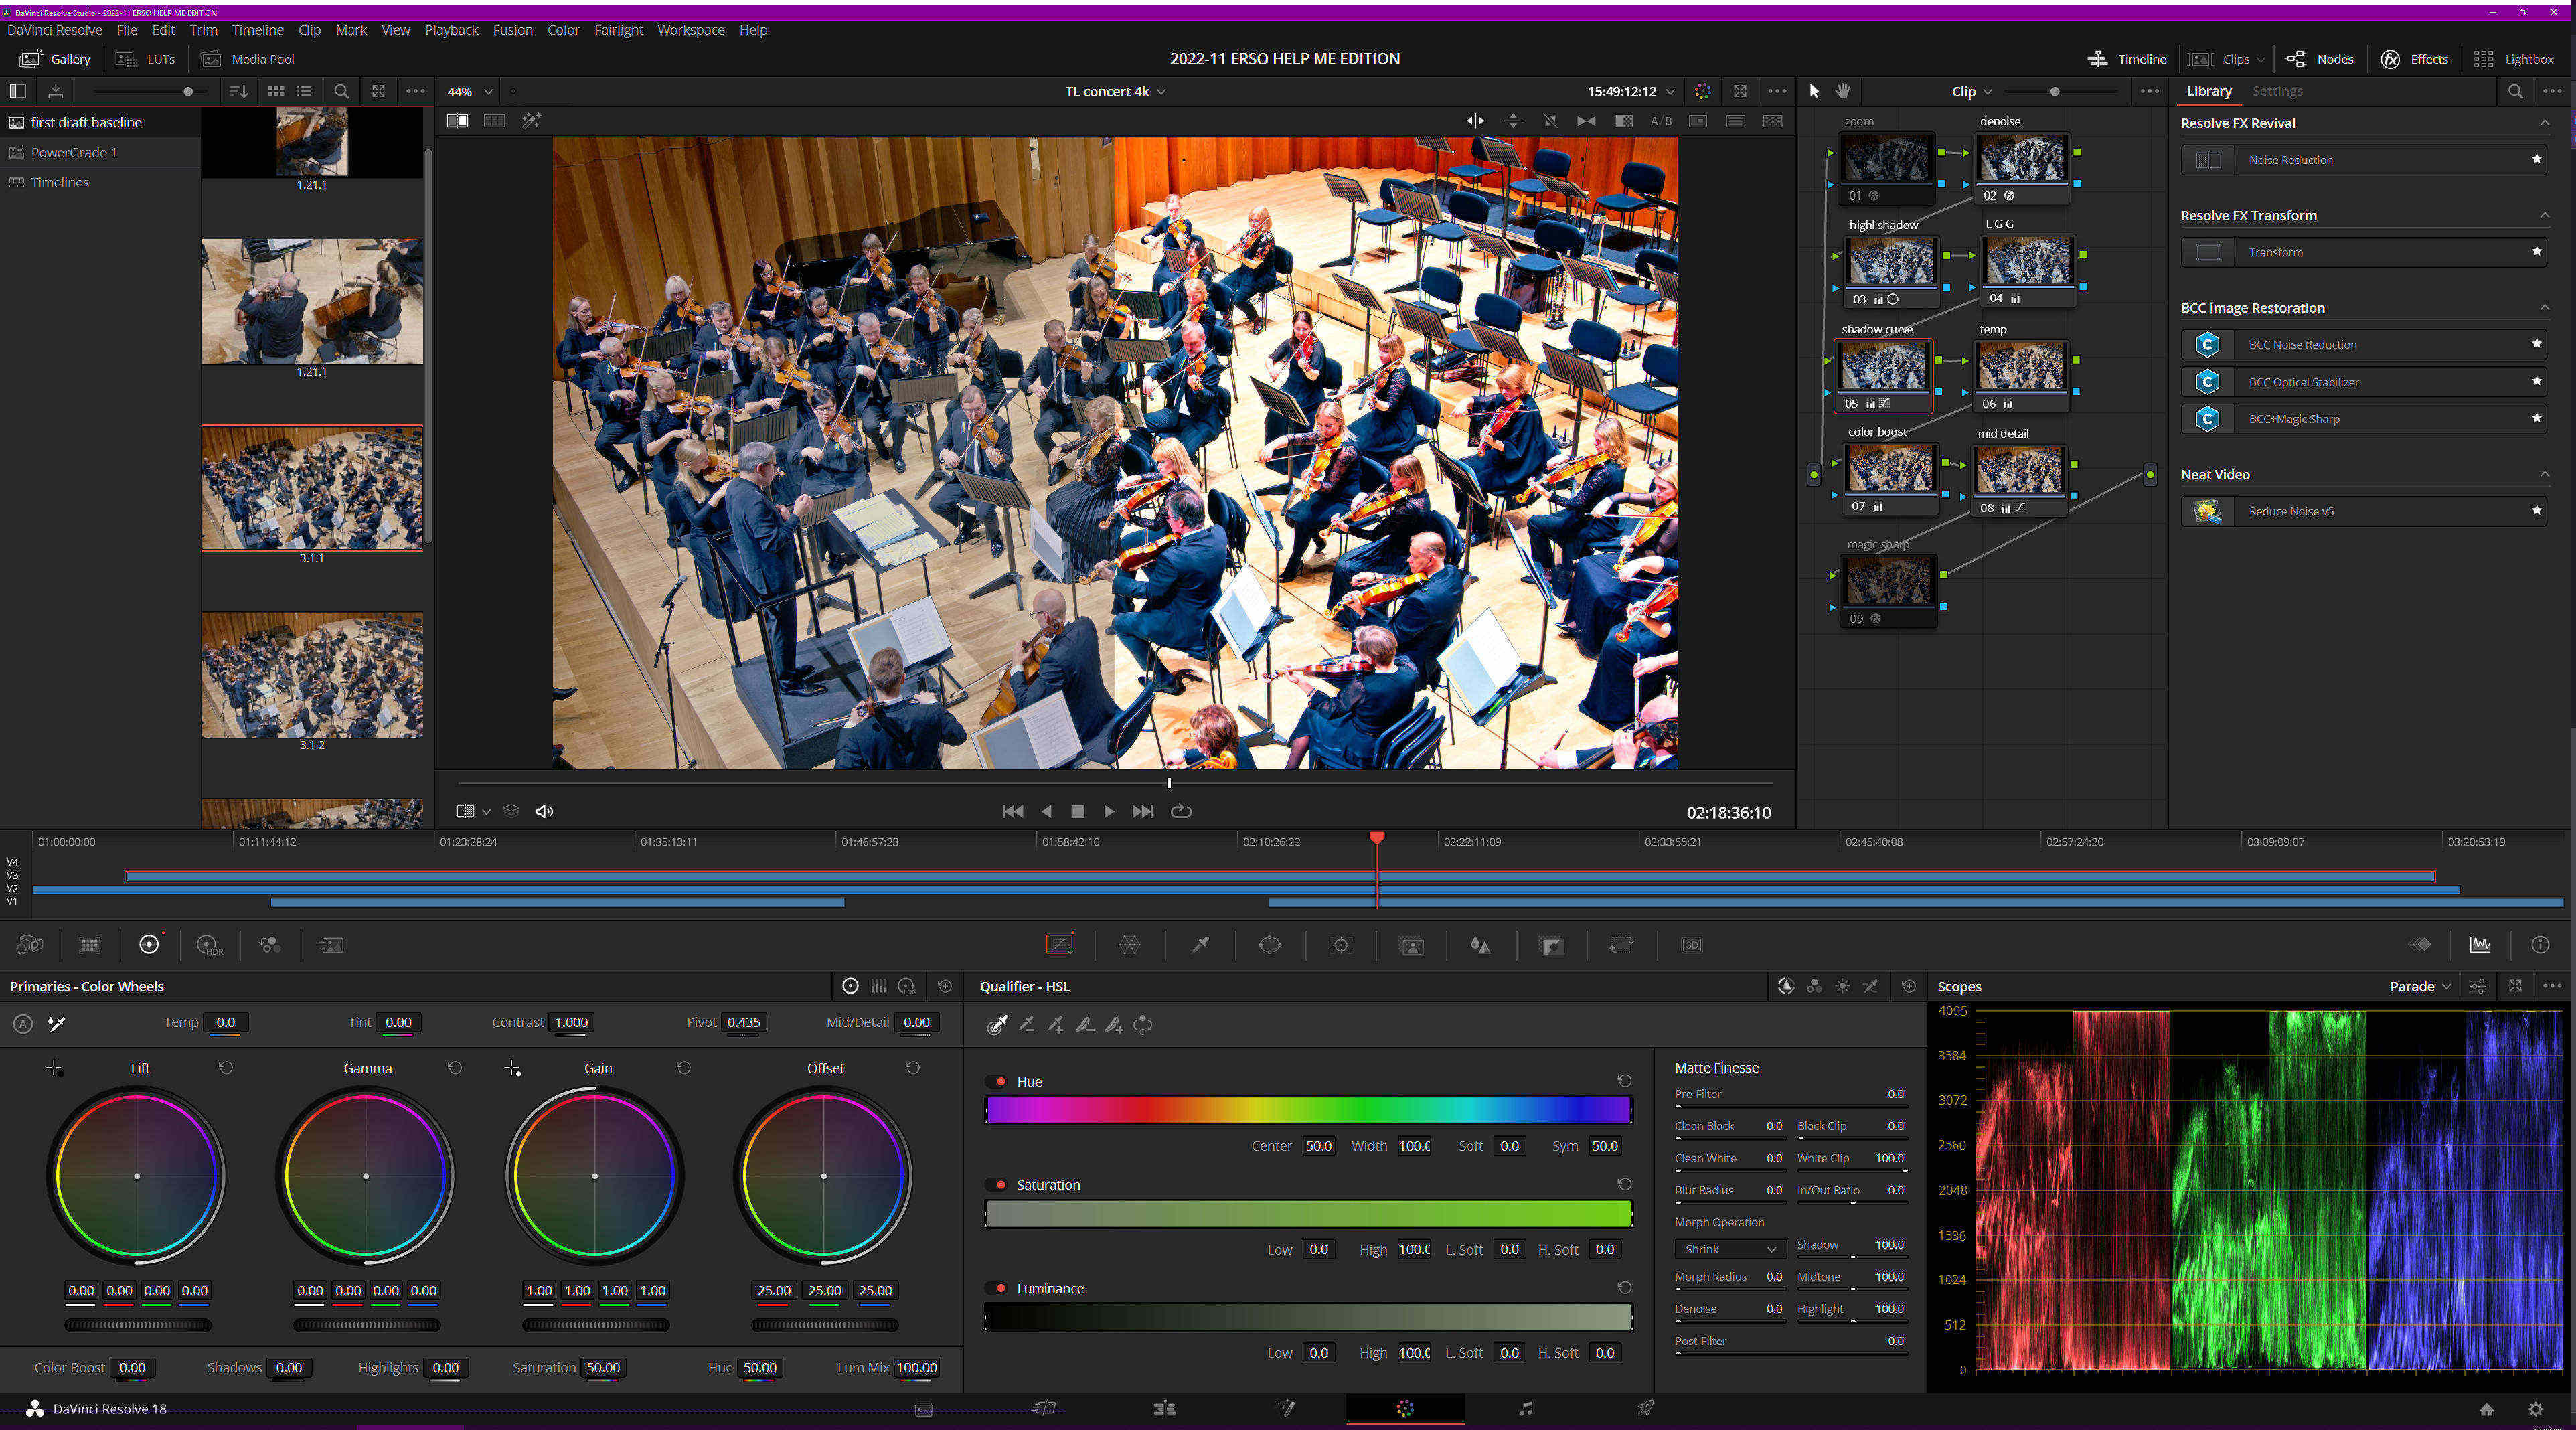Screen dimensions: 2576x1430
Task: Open project settings gear icon
Action: click(2536, 1409)
